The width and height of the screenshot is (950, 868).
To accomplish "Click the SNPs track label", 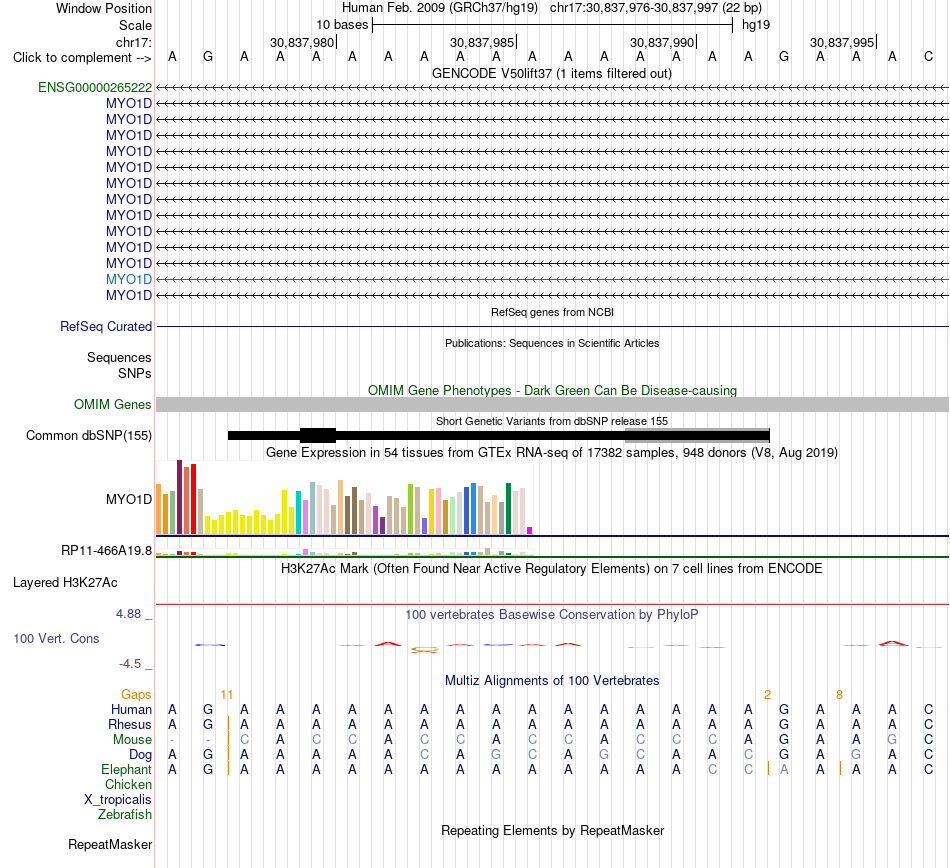I will point(135,373).
